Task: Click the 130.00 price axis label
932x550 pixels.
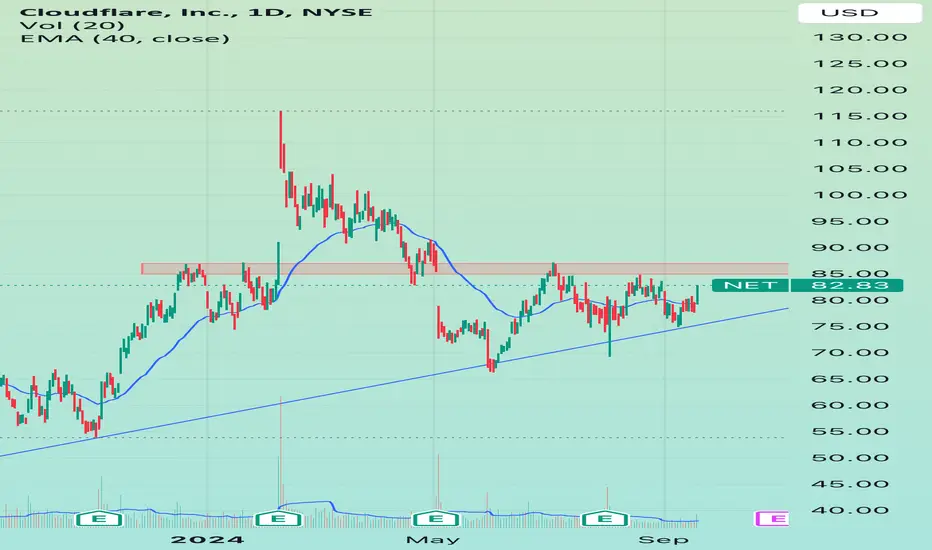Action: [x=859, y=37]
